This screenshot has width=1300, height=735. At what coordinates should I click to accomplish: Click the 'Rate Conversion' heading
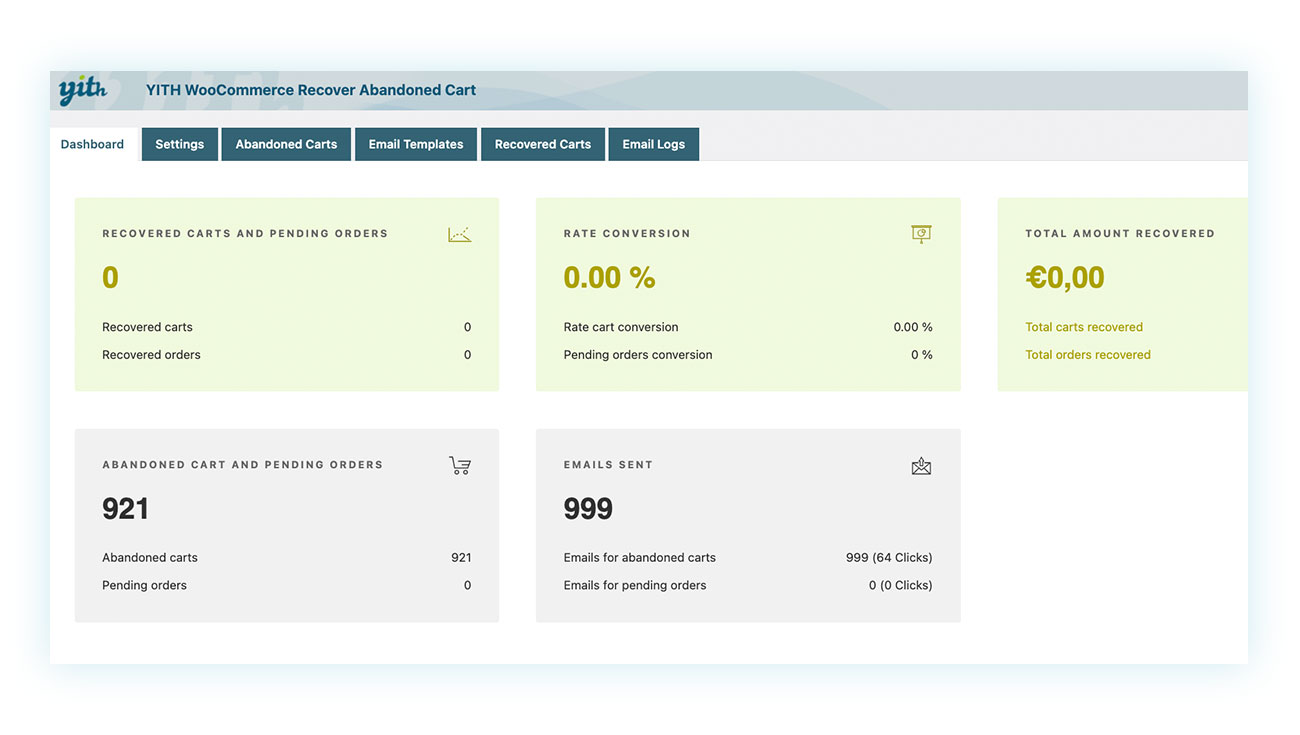click(x=627, y=233)
